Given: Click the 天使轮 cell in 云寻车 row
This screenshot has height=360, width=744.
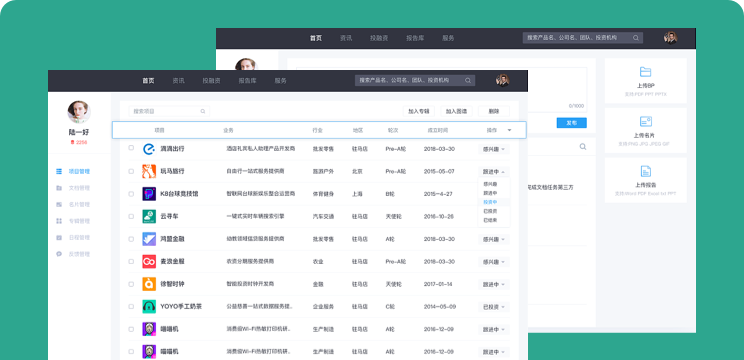Looking at the screenshot, I should point(393,217).
